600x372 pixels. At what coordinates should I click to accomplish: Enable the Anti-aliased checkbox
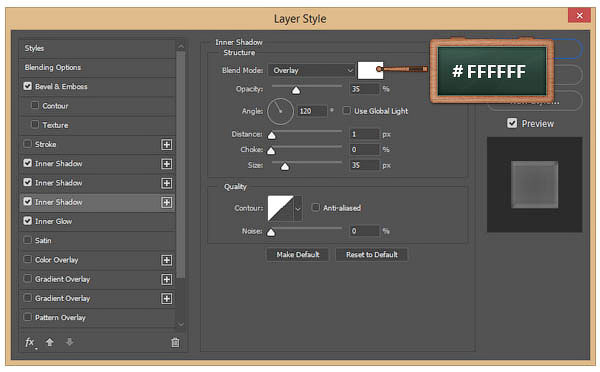(316, 207)
